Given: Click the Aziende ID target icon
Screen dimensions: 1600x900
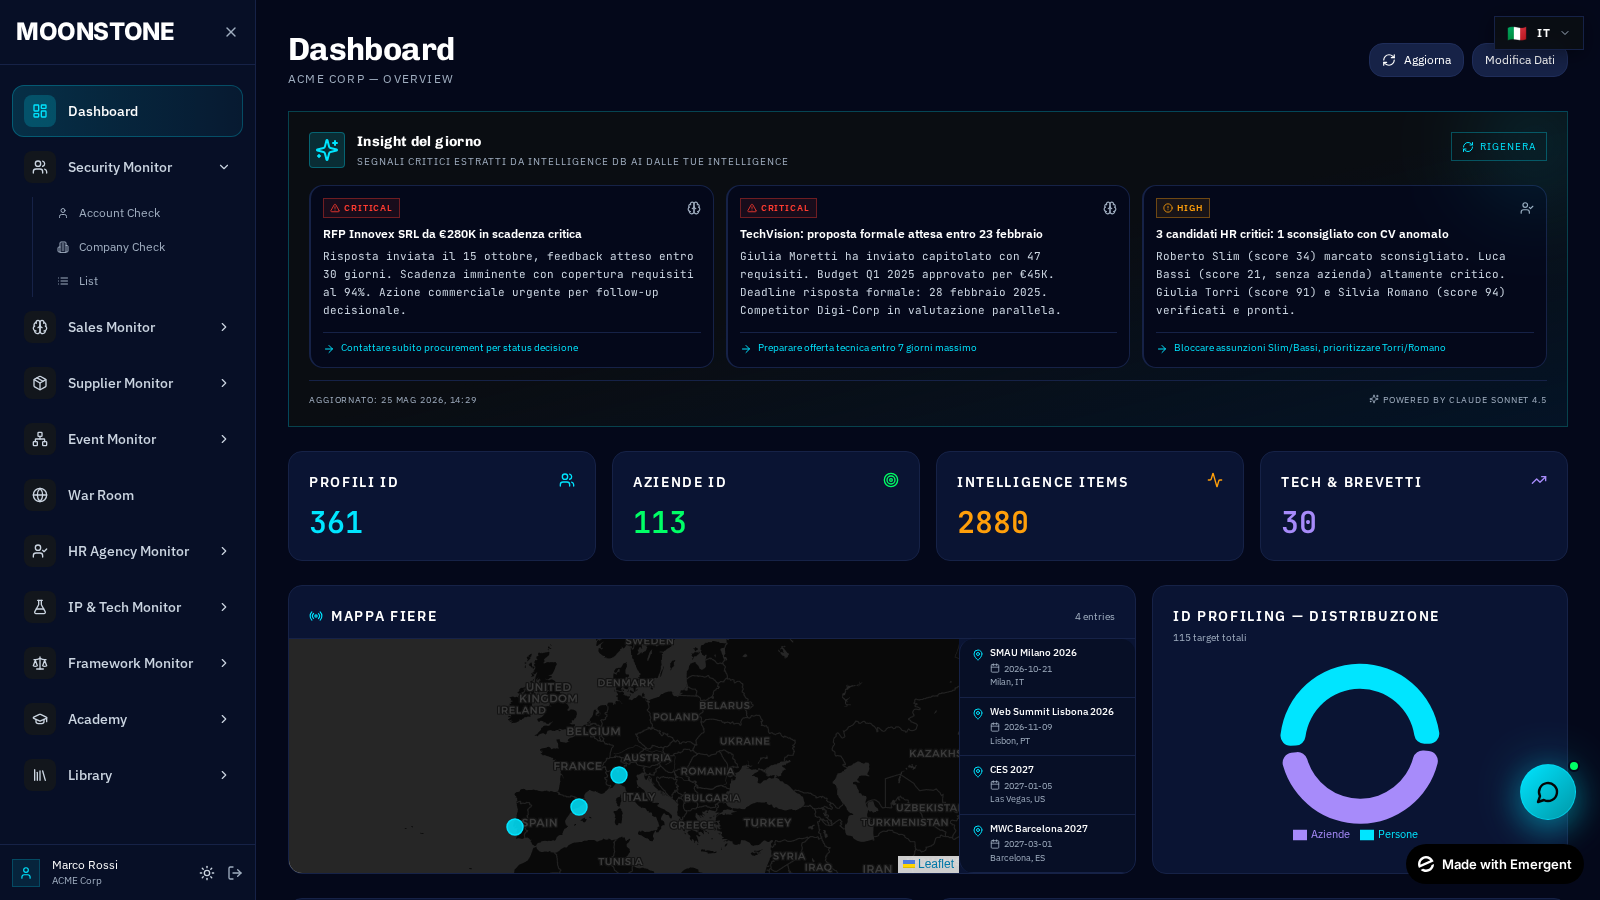Looking at the screenshot, I should pyautogui.click(x=891, y=480).
